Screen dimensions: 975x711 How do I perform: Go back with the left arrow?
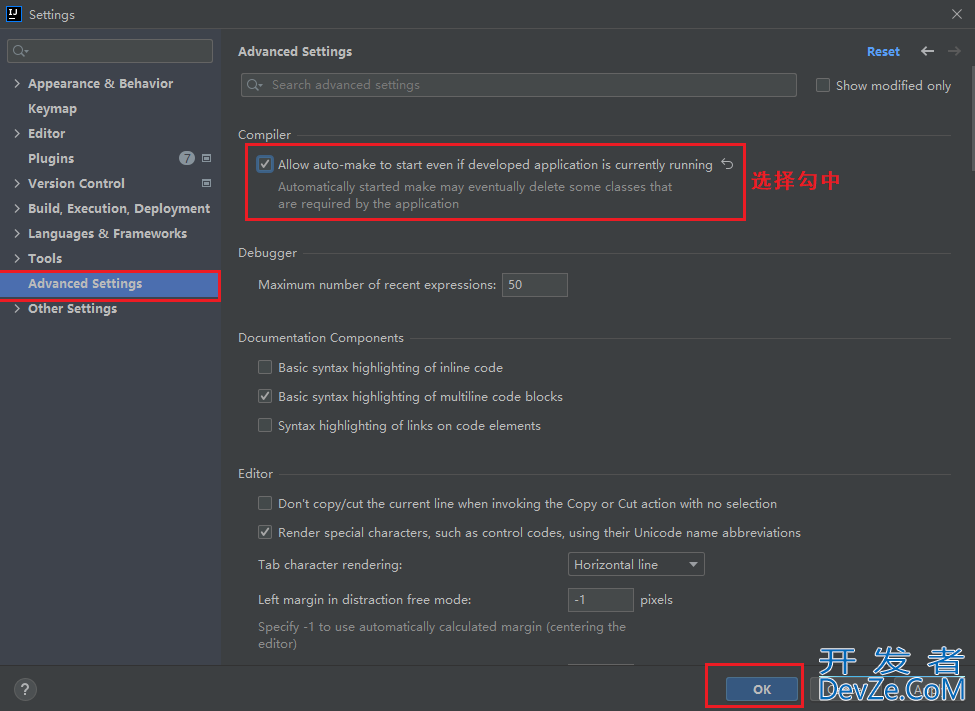927,51
